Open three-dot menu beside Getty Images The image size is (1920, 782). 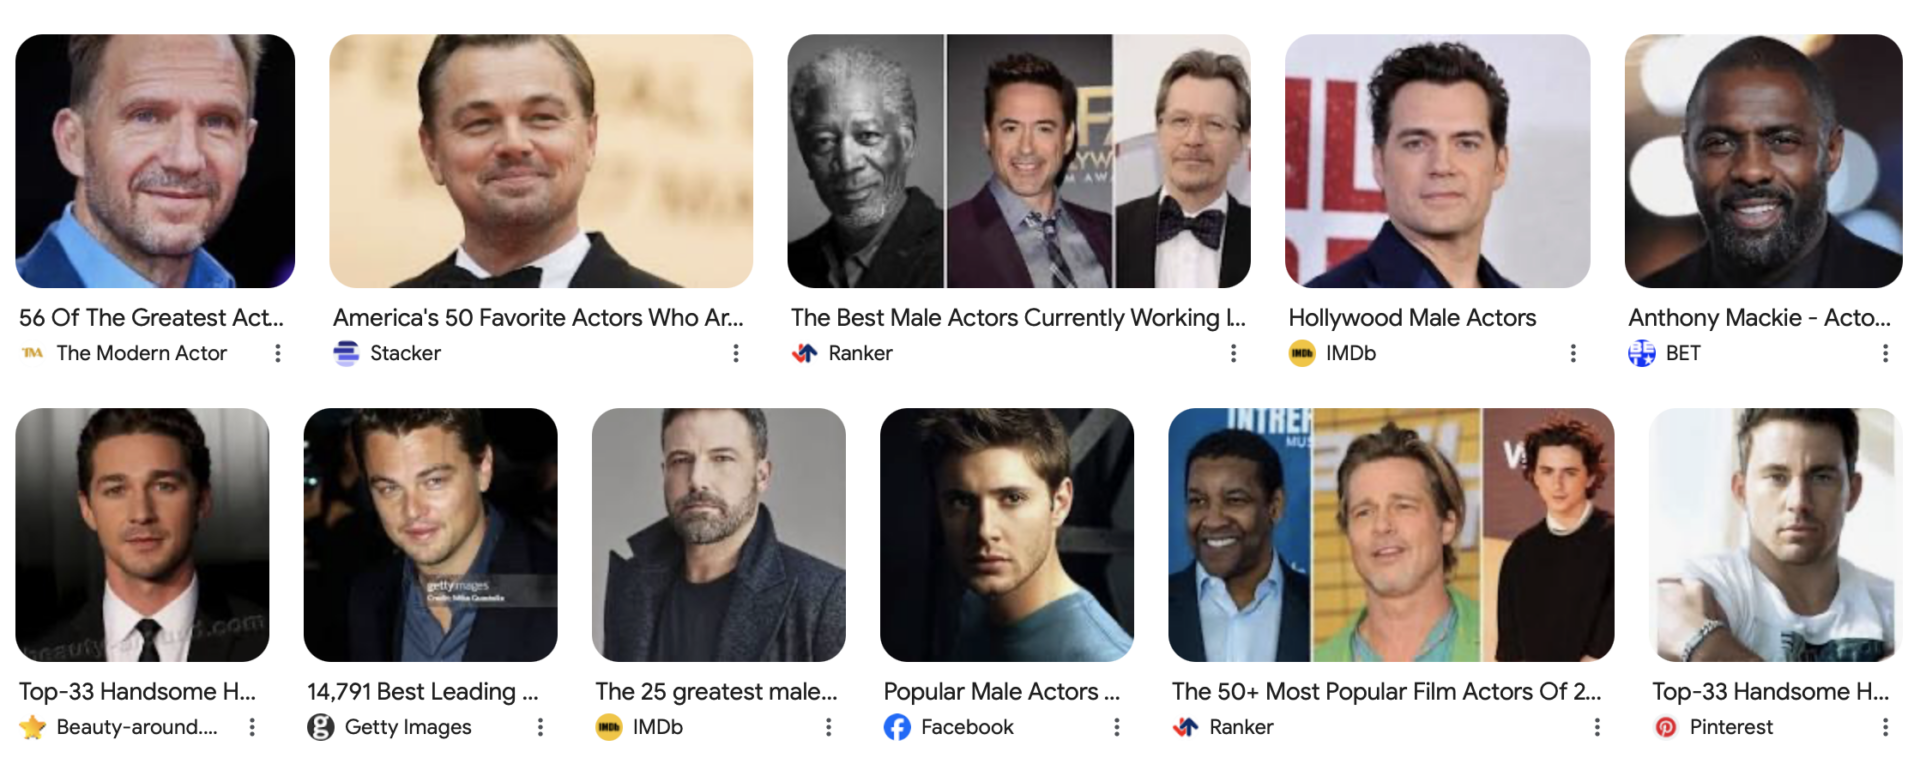click(540, 727)
